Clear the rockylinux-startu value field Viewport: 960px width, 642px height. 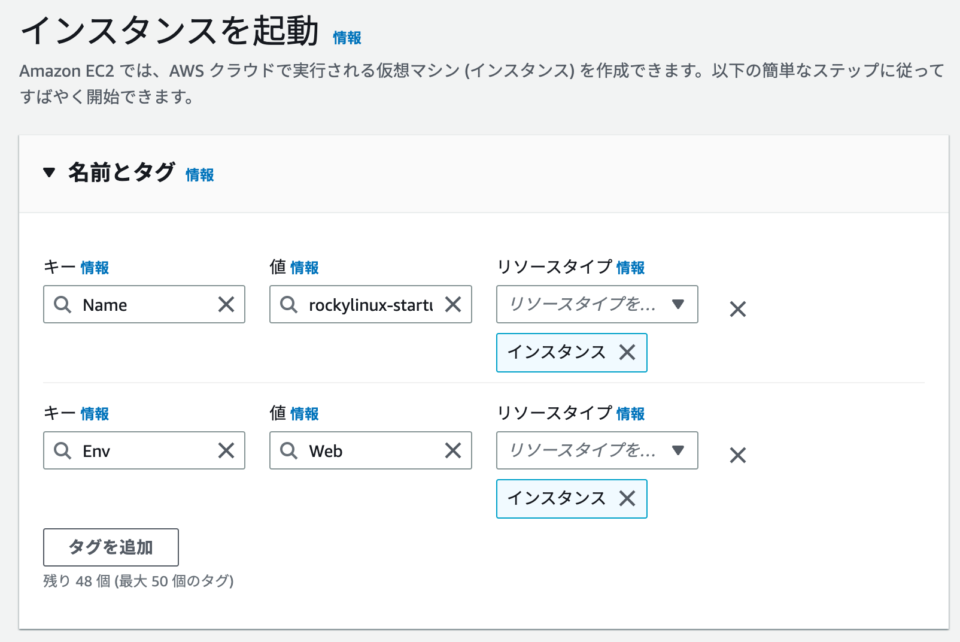point(454,304)
